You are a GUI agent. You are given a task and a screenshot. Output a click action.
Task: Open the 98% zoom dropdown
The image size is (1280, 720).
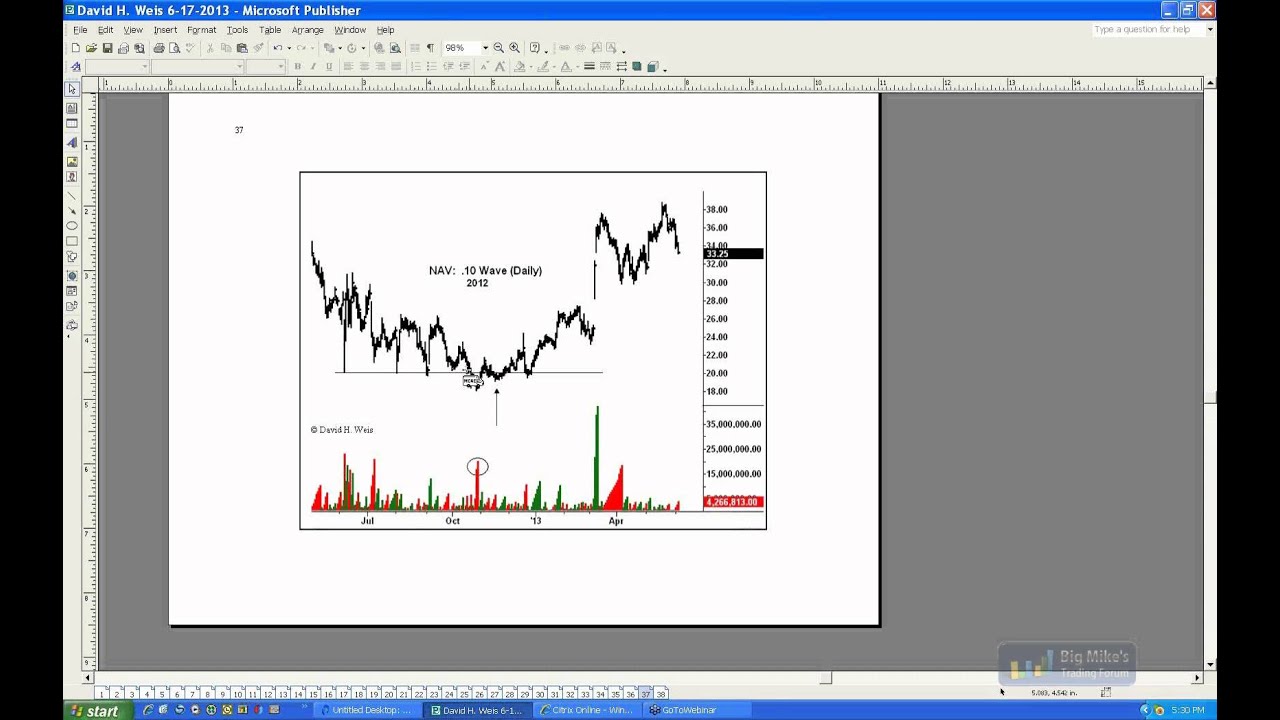click(x=485, y=48)
